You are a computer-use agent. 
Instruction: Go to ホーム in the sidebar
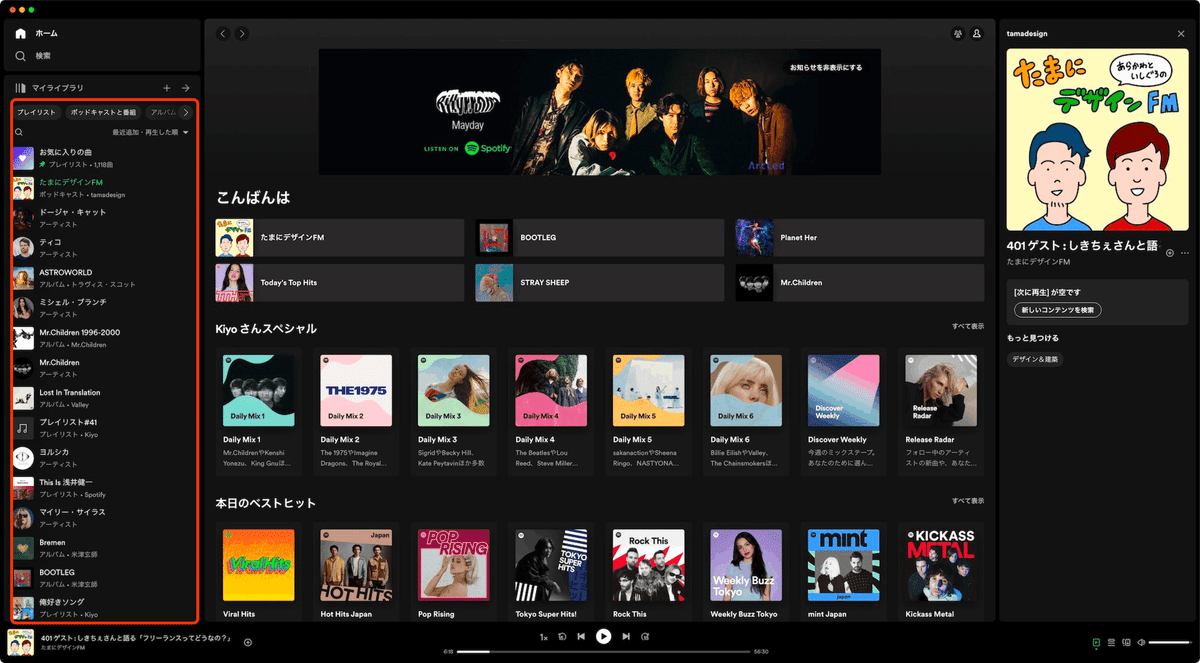click(37, 33)
